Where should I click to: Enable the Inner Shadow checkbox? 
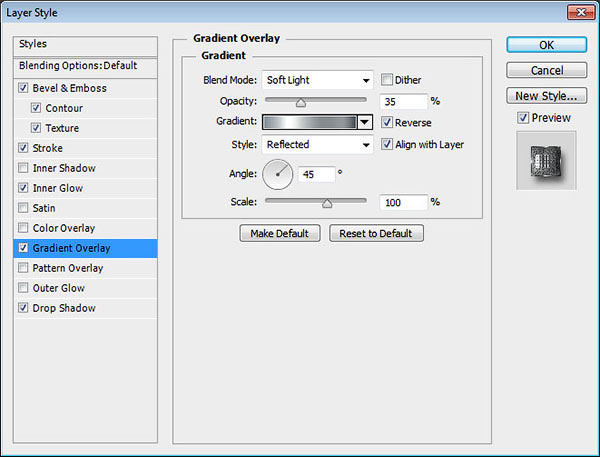pos(23,168)
